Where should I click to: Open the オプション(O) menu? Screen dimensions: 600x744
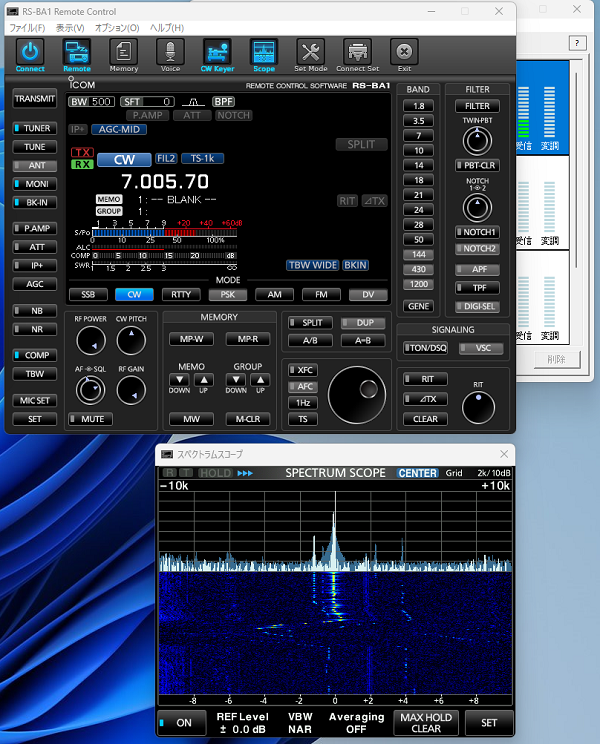click(117, 28)
